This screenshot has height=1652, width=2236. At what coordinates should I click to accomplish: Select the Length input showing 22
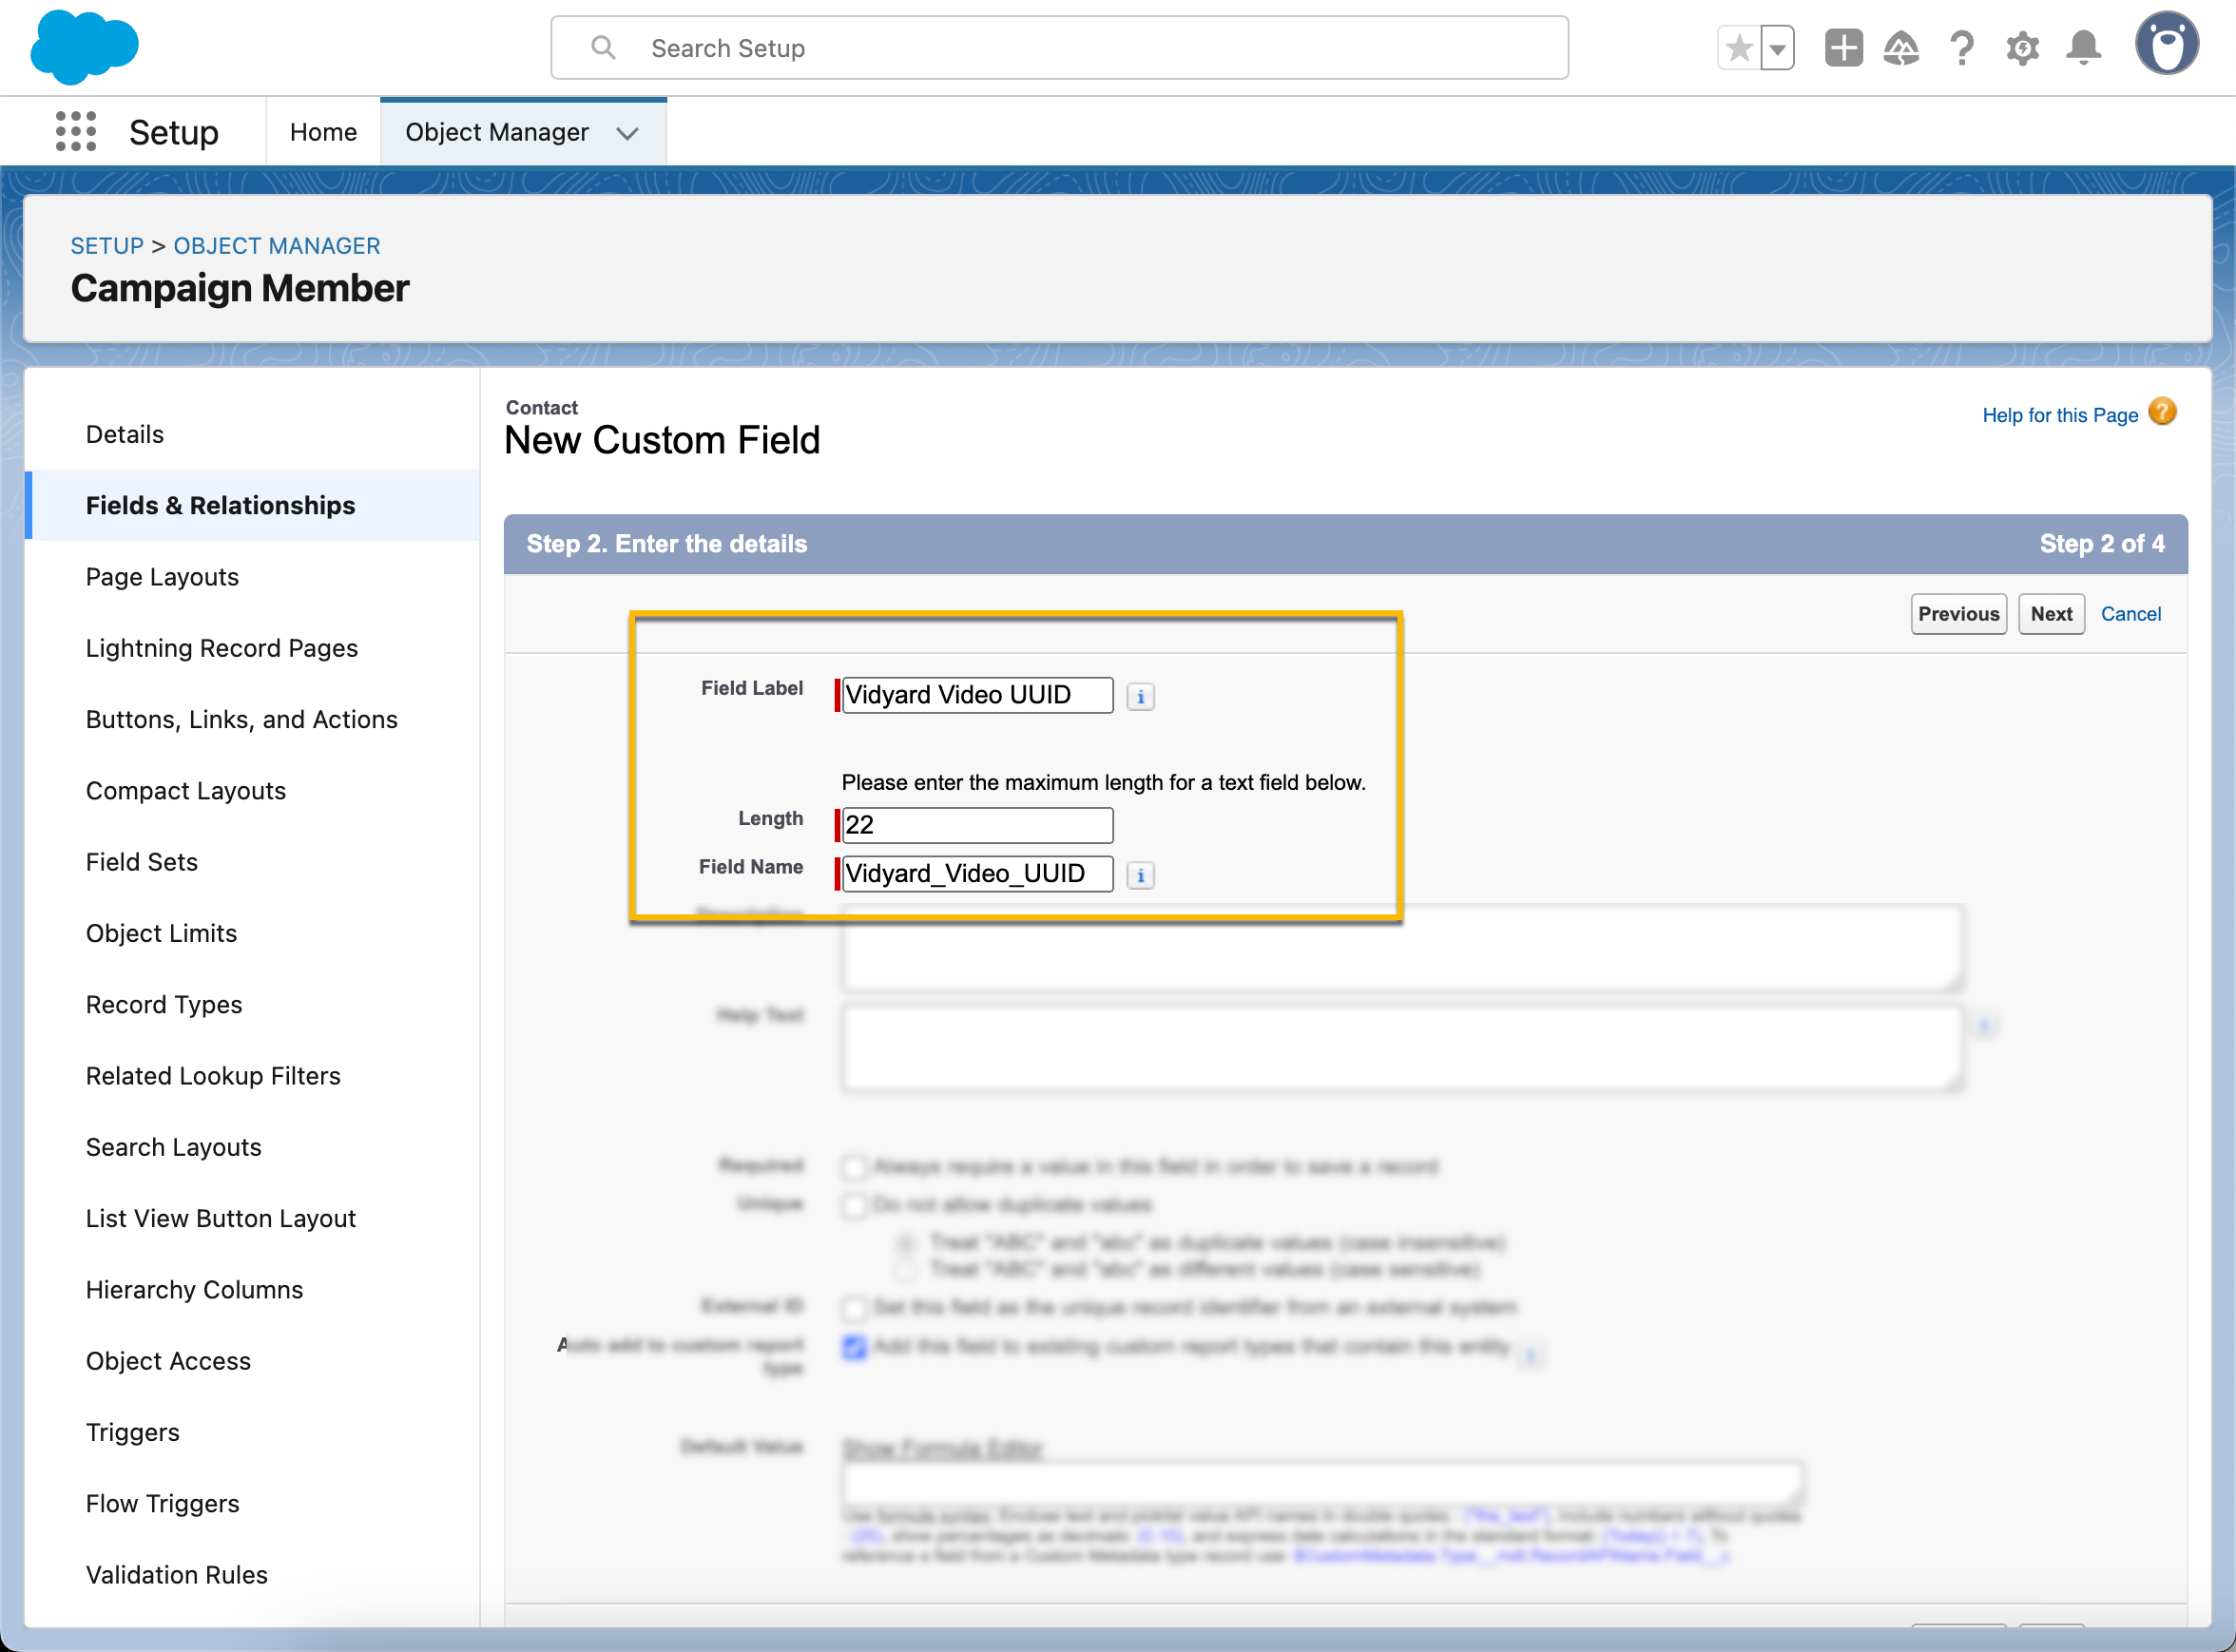tap(976, 824)
